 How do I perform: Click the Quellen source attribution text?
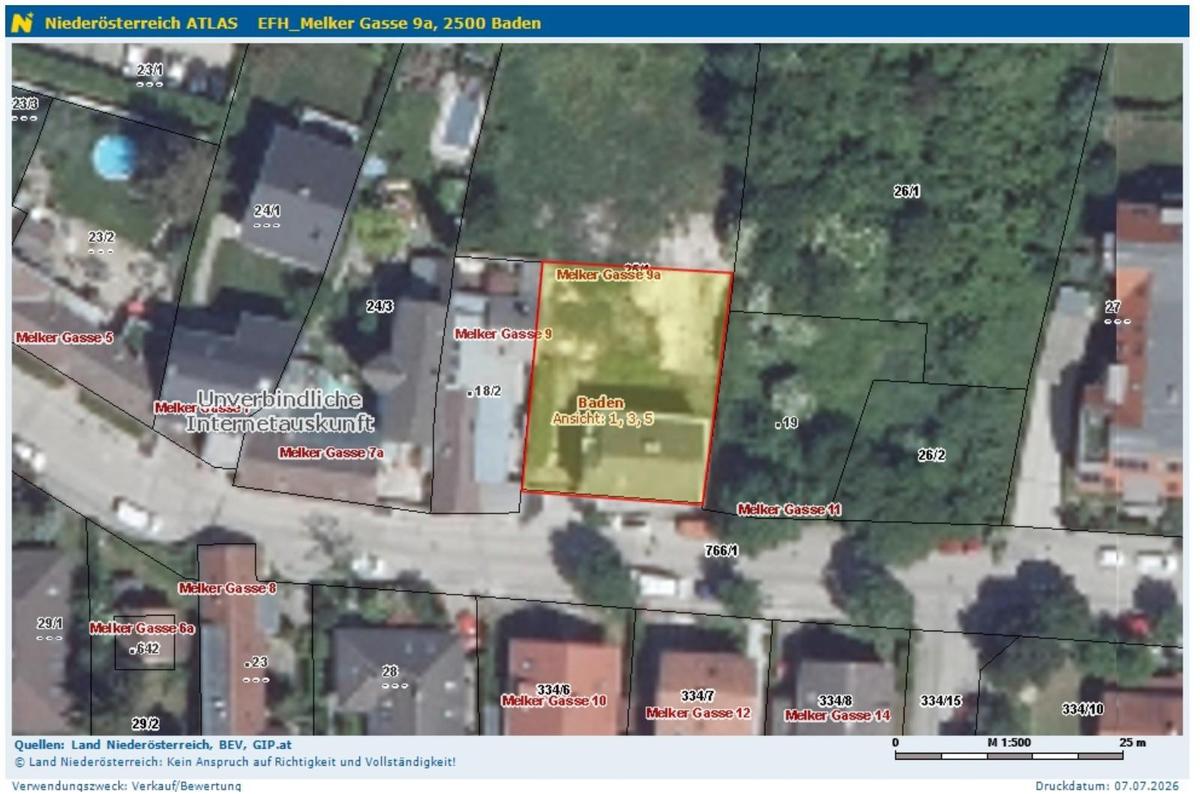tap(153, 745)
